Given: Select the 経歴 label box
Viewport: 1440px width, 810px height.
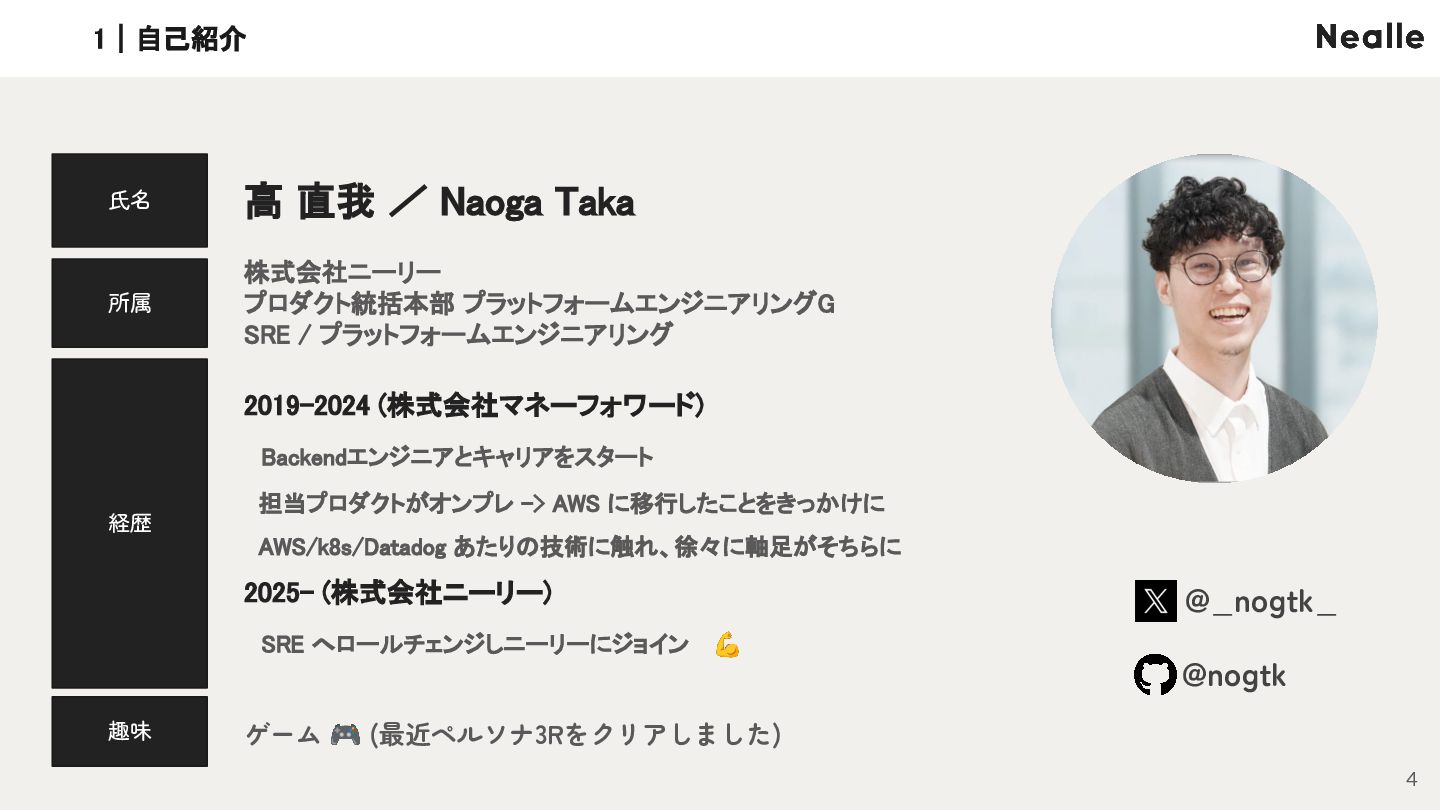Looking at the screenshot, I should [x=130, y=523].
